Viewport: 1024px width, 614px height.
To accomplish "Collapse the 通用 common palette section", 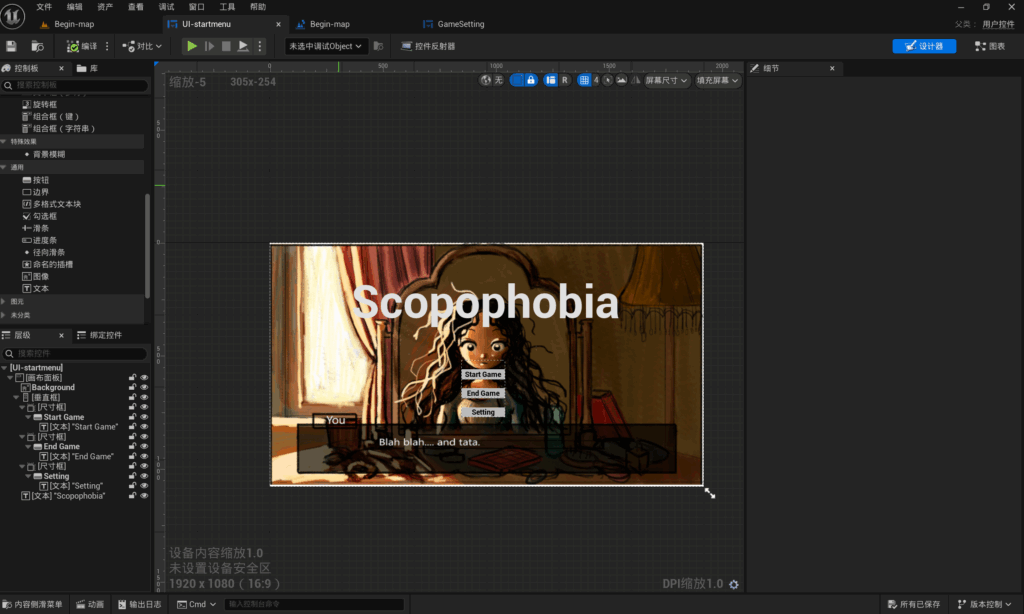I will tap(4, 167).
